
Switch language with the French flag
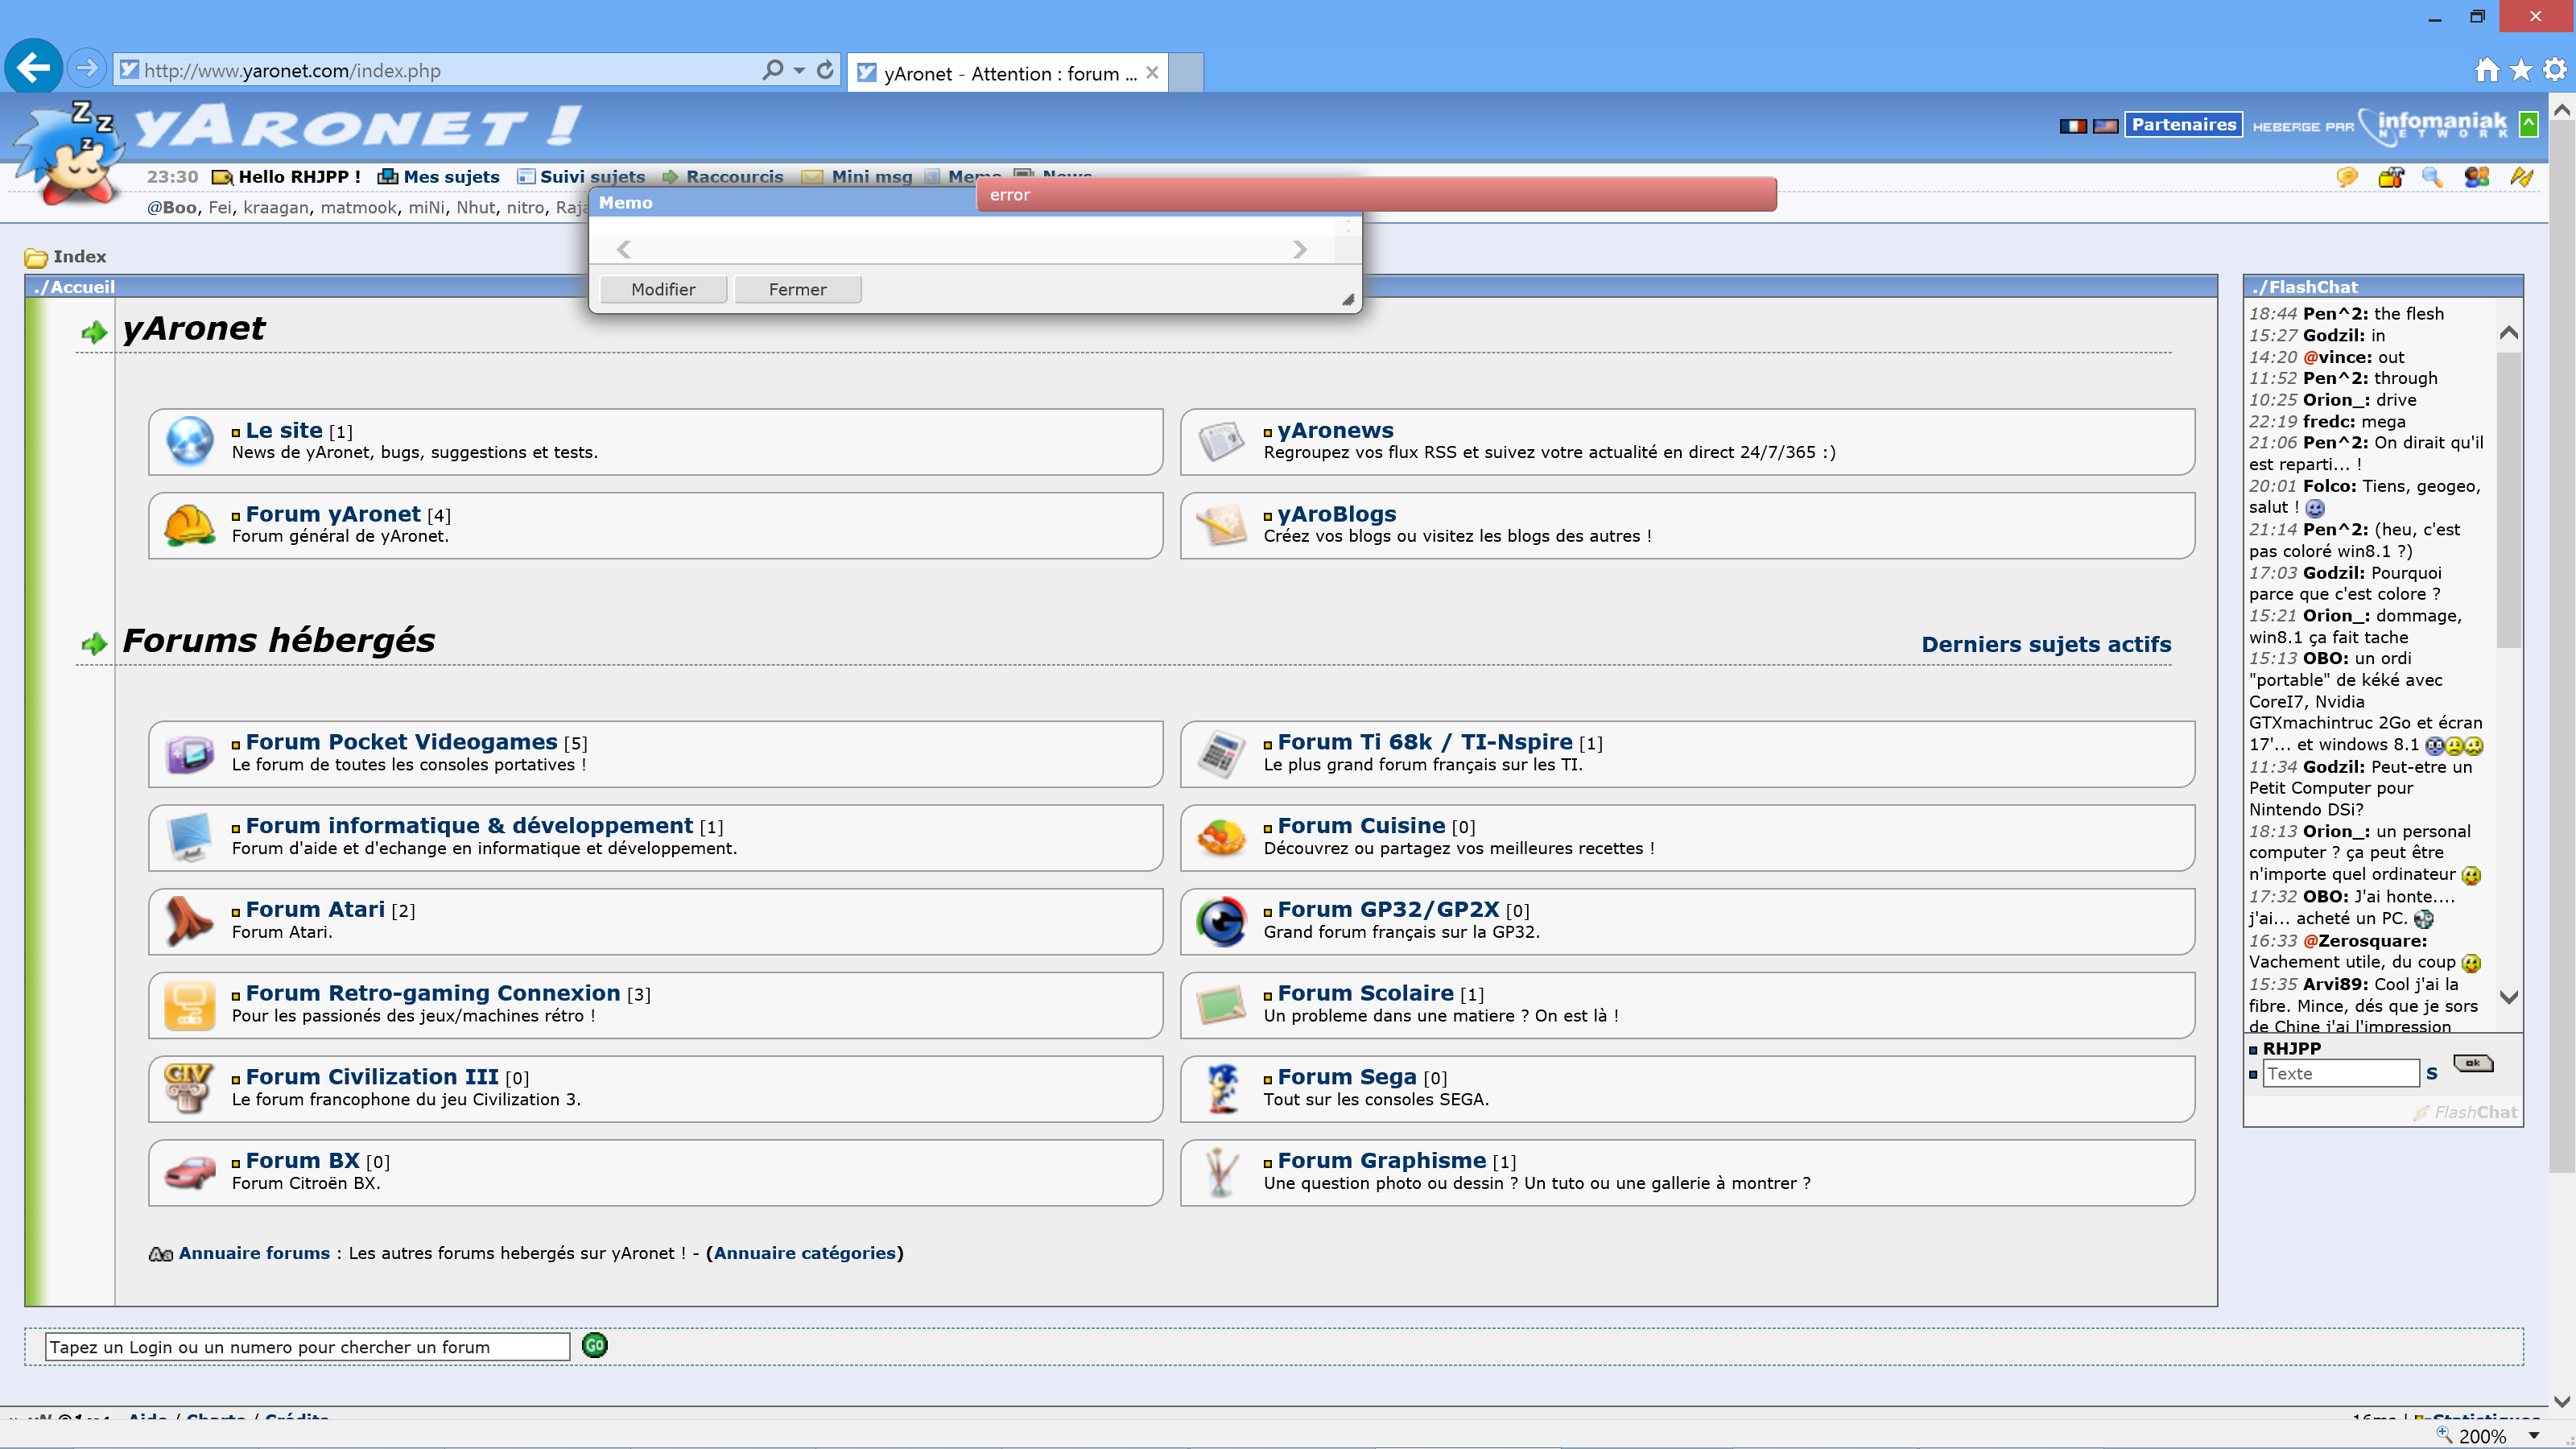coord(2073,125)
